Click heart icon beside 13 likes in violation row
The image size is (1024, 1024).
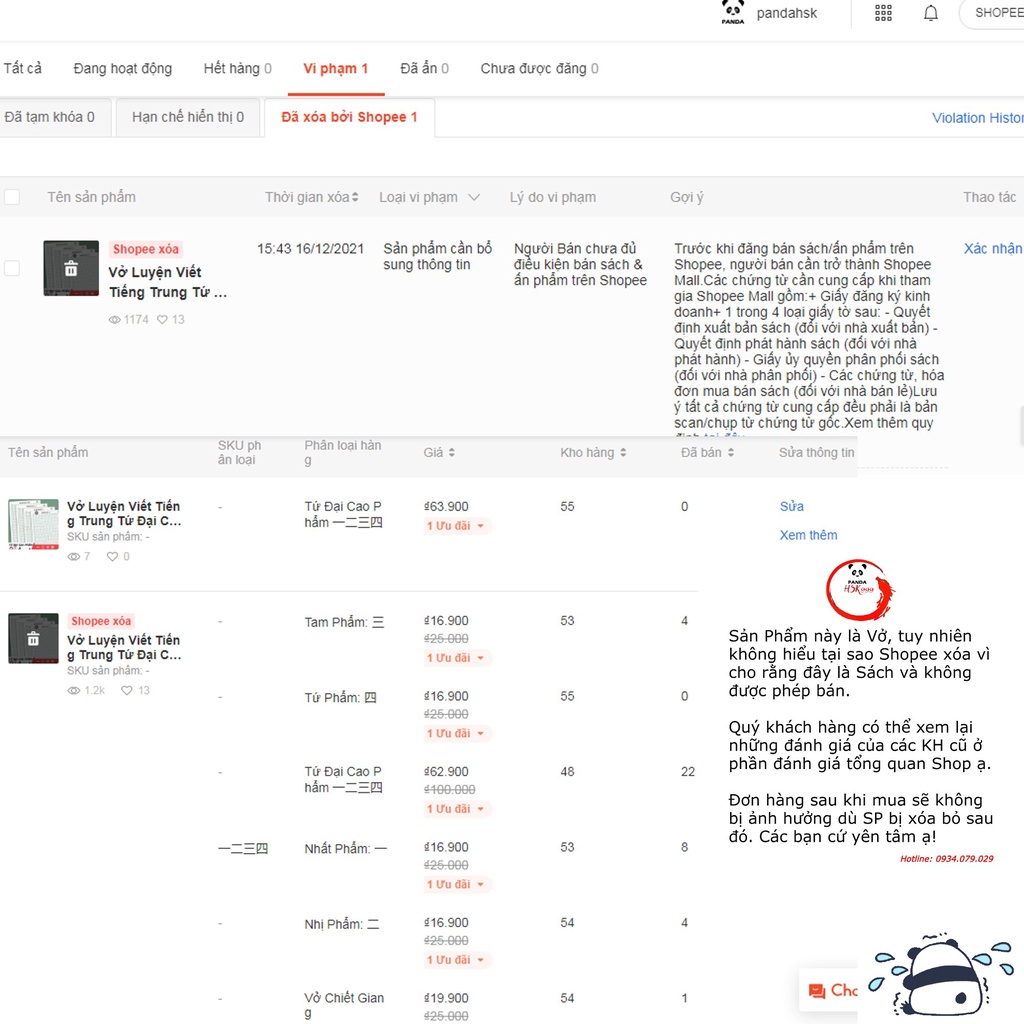[x=162, y=319]
